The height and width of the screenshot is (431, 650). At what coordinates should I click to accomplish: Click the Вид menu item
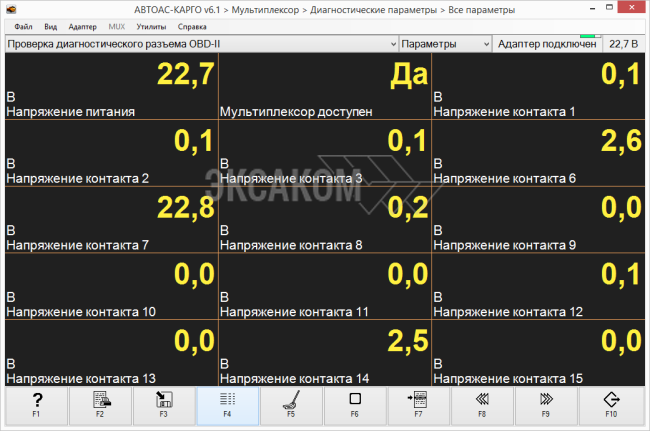coord(50,26)
